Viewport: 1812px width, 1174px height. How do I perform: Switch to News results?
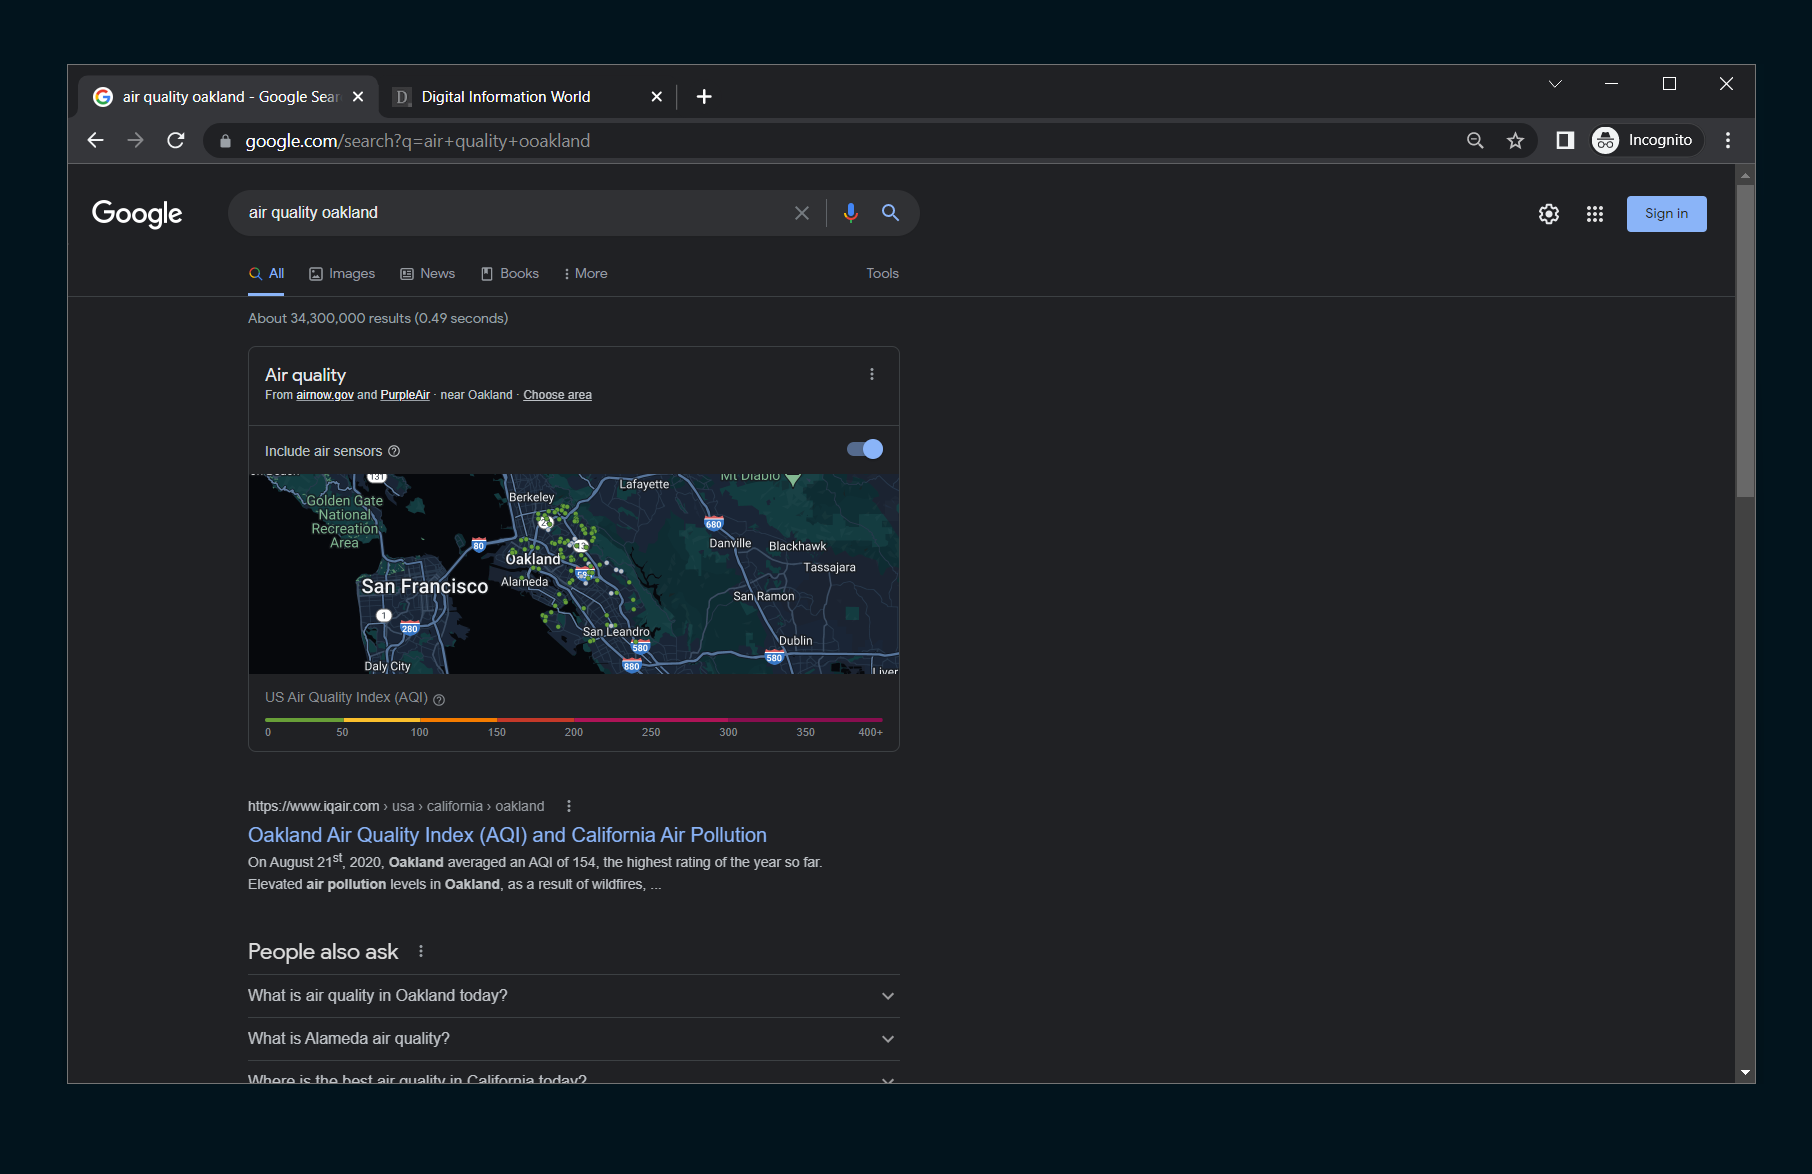tap(428, 274)
